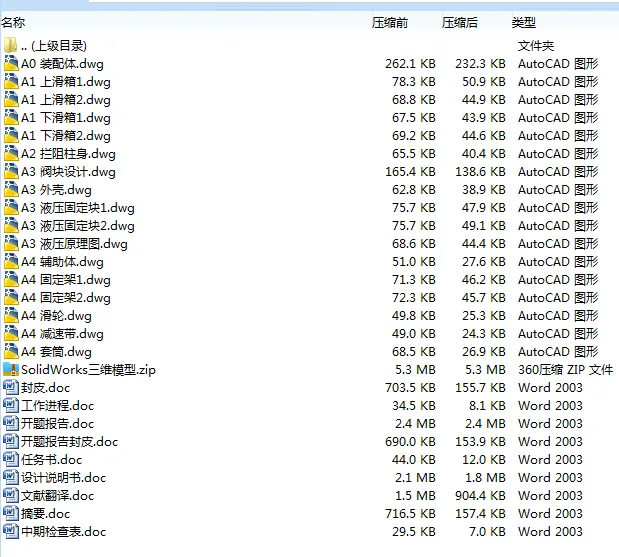Click the A3 液压原理图.dwg file icon
The width and height of the screenshot is (619, 557).
pos(11,244)
